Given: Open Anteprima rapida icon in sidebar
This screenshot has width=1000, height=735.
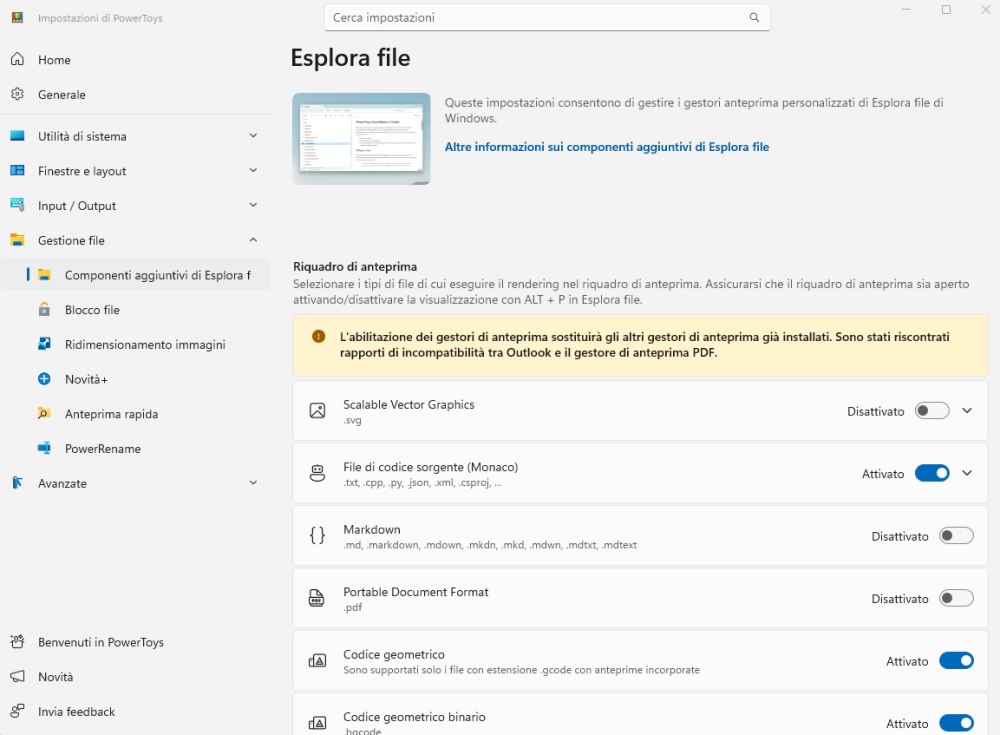Looking at the screenshot, I should click(44, 414).
